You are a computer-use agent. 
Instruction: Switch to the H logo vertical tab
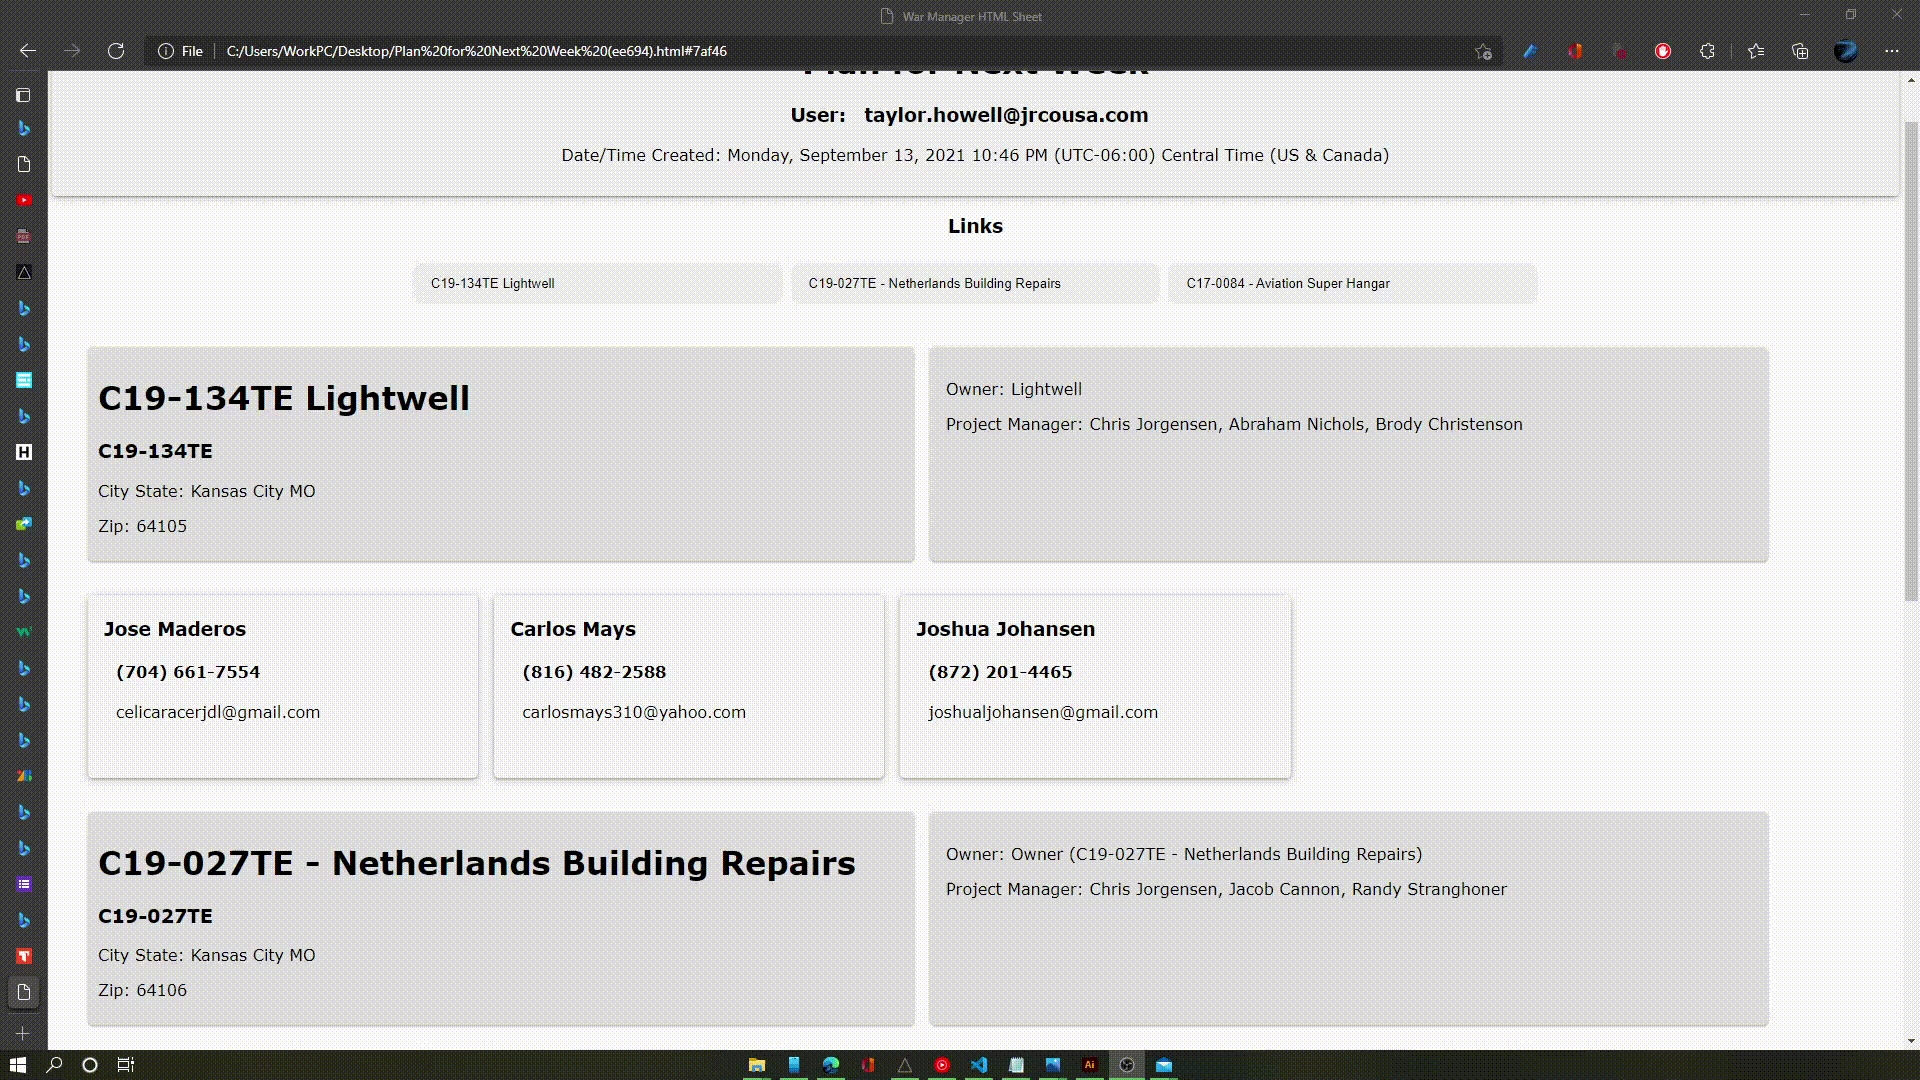point(24,452)
